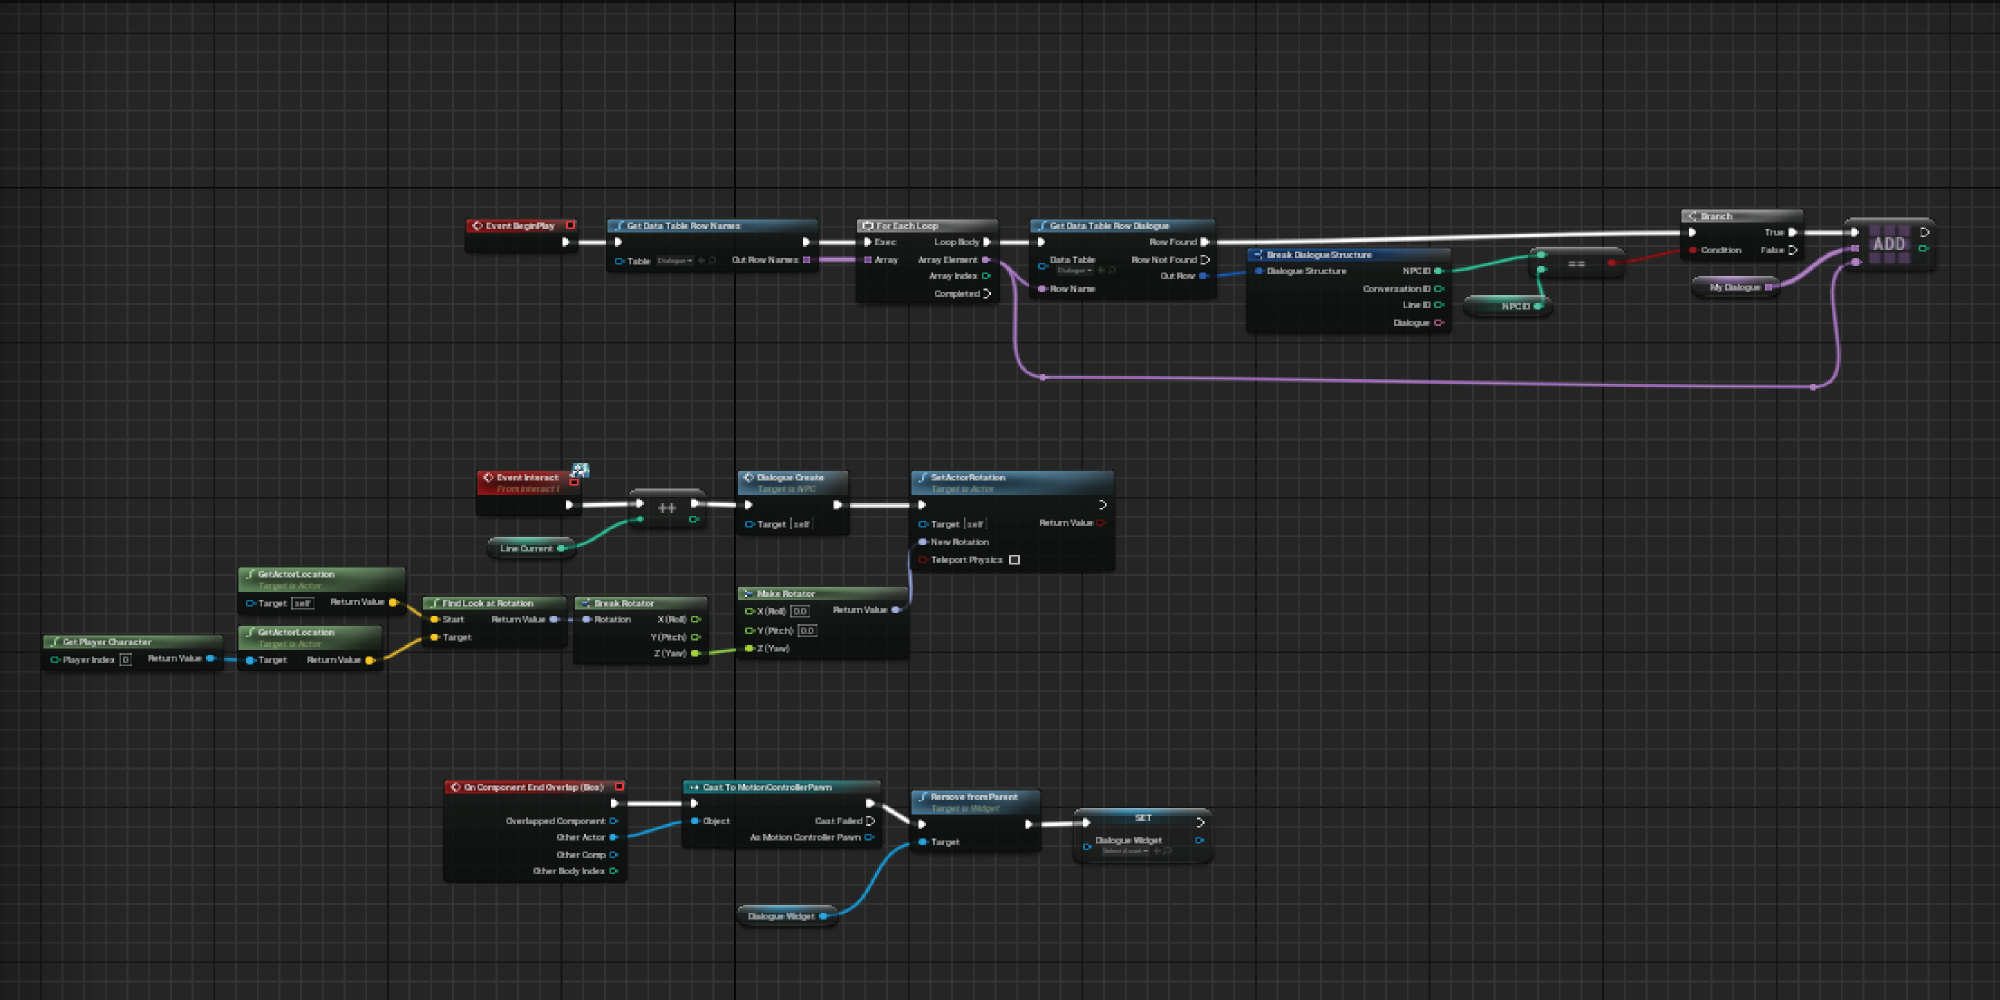The height and width of the screenshot is (1000, 2000).
Task: Click the New Rotation input pin
Action: (922, 542)
